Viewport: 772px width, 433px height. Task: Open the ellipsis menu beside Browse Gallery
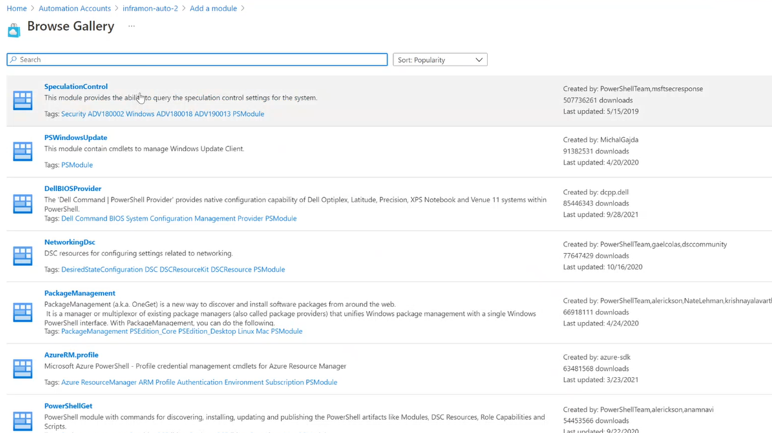131,27
